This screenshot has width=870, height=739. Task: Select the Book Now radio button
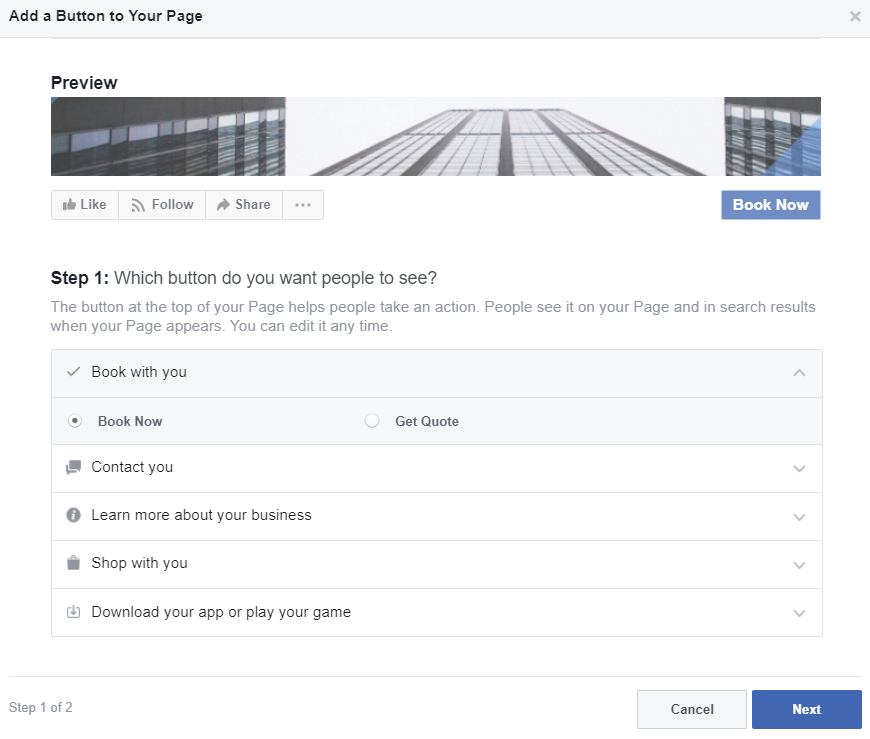pyautogui.click(x=75, y=421)
